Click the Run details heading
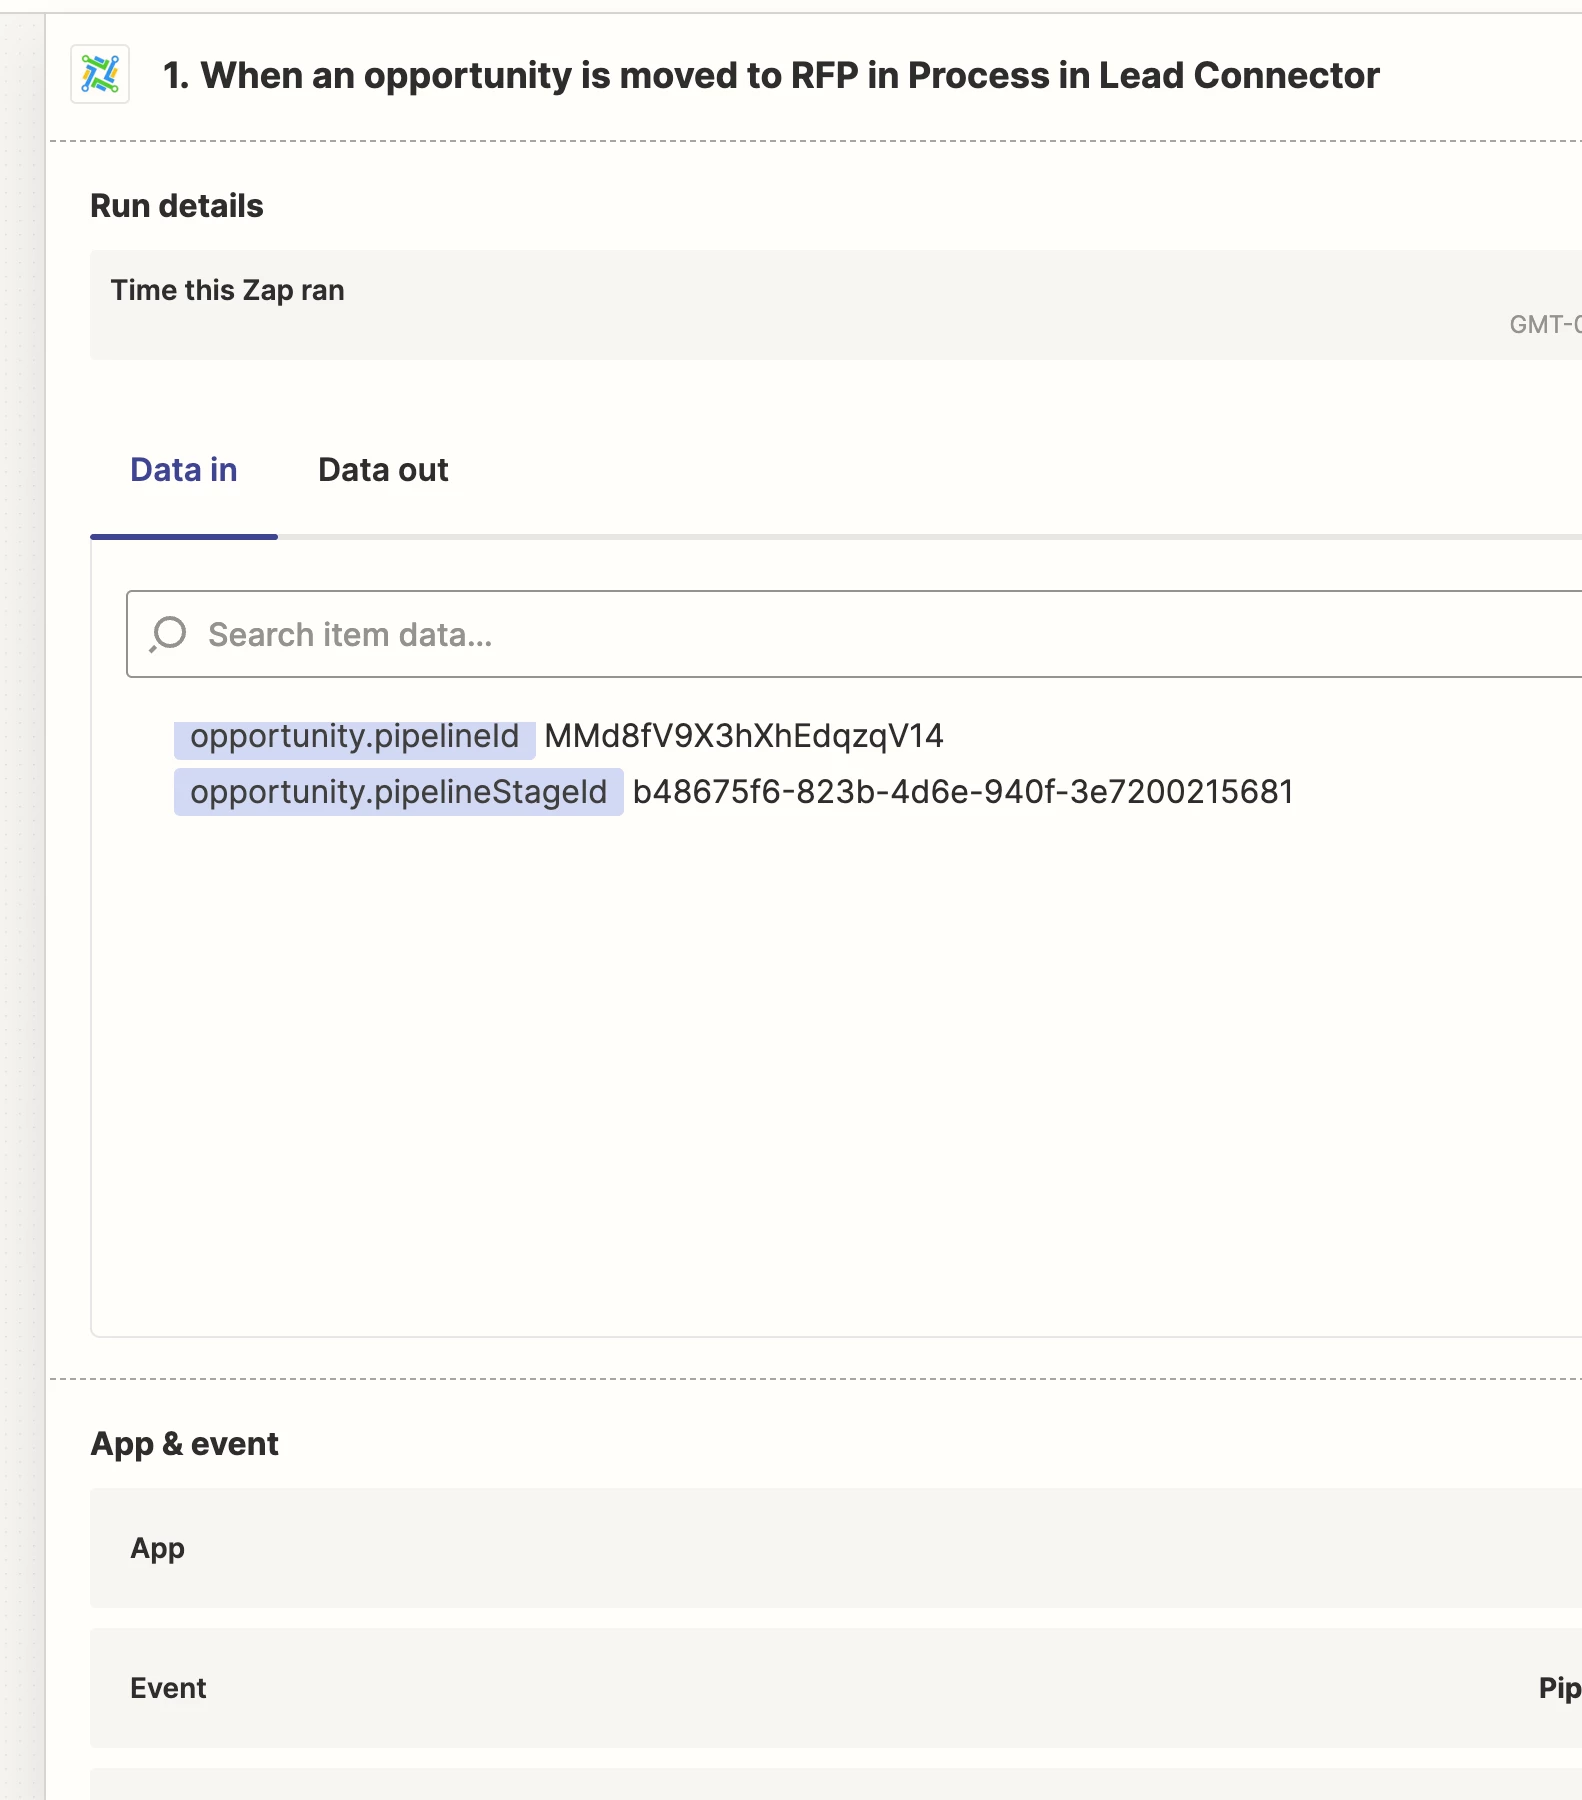The width and height of the screenshot is (1582, 1800). tap(177, 206)
